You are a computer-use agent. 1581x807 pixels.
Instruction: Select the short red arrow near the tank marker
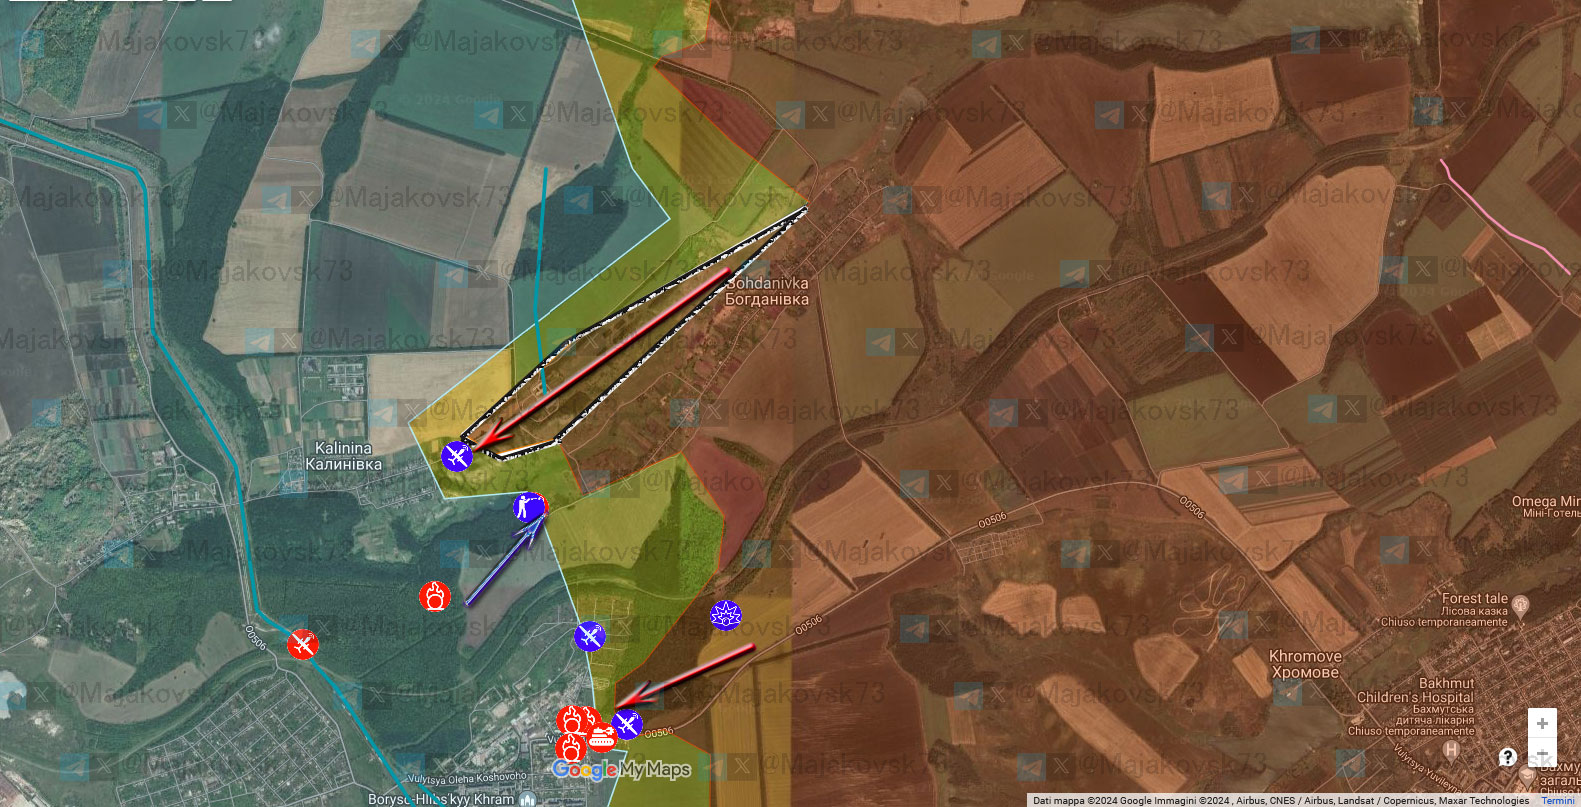click(x=684, y=676)
